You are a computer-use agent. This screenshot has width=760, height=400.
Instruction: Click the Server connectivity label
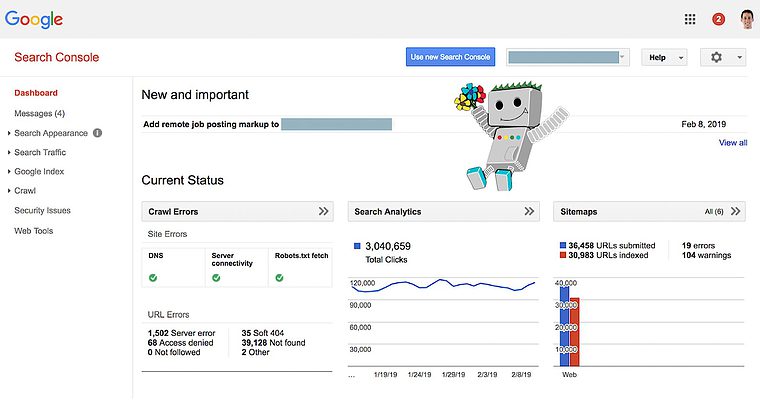coord(232,259)
